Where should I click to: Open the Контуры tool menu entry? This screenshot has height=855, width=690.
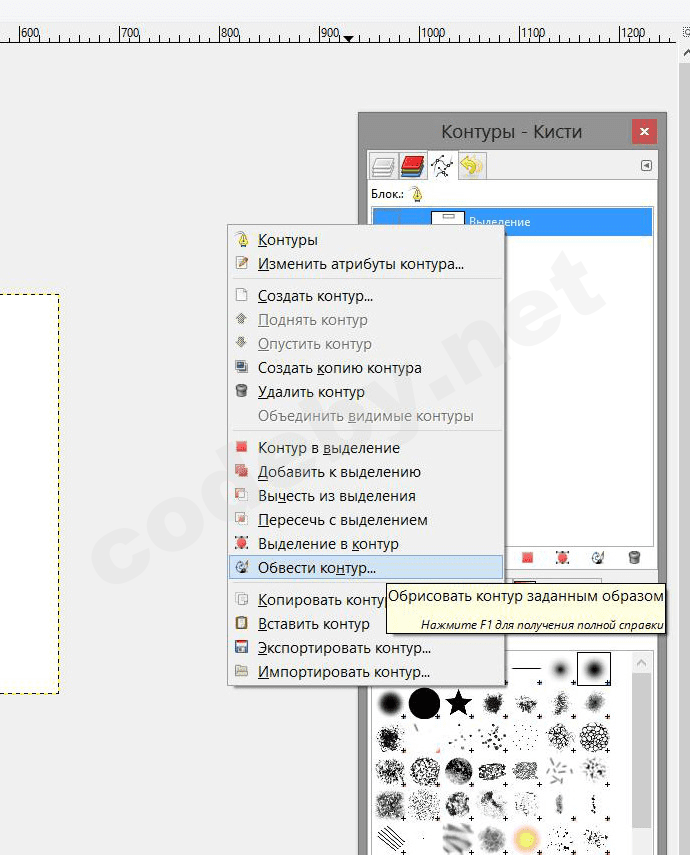coord(365,240)
